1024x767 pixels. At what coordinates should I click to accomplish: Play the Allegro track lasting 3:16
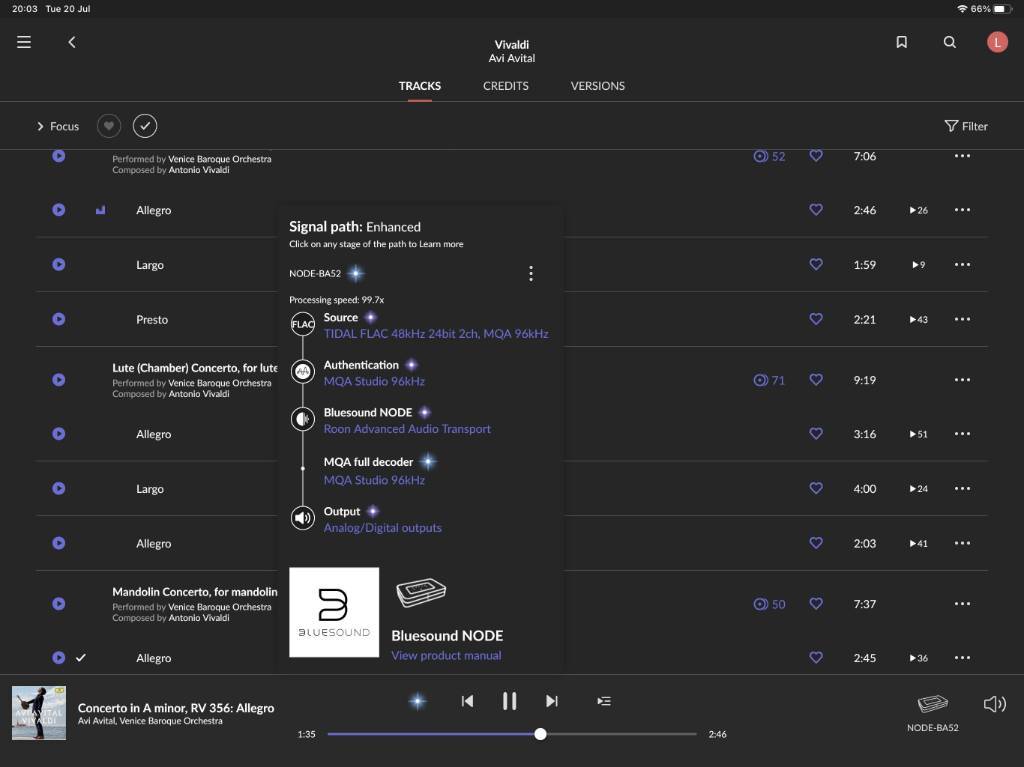click(59, 434)
